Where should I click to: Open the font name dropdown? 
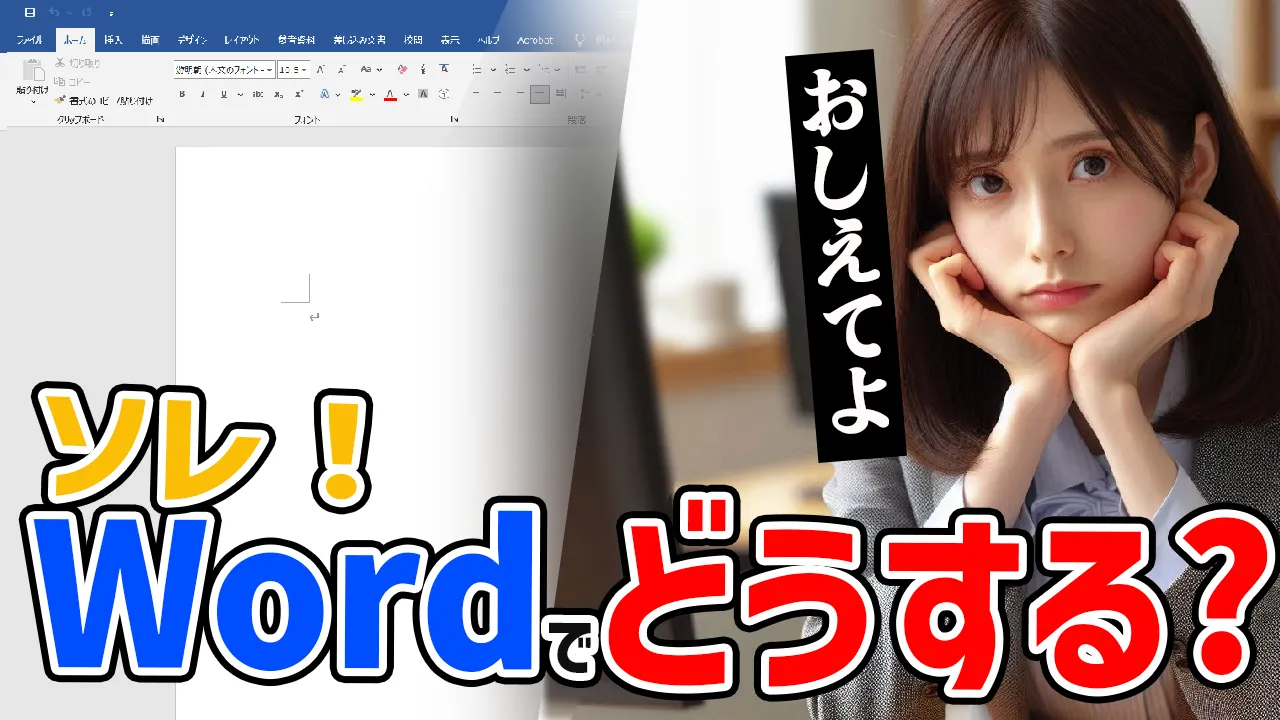tap(270, 70)
